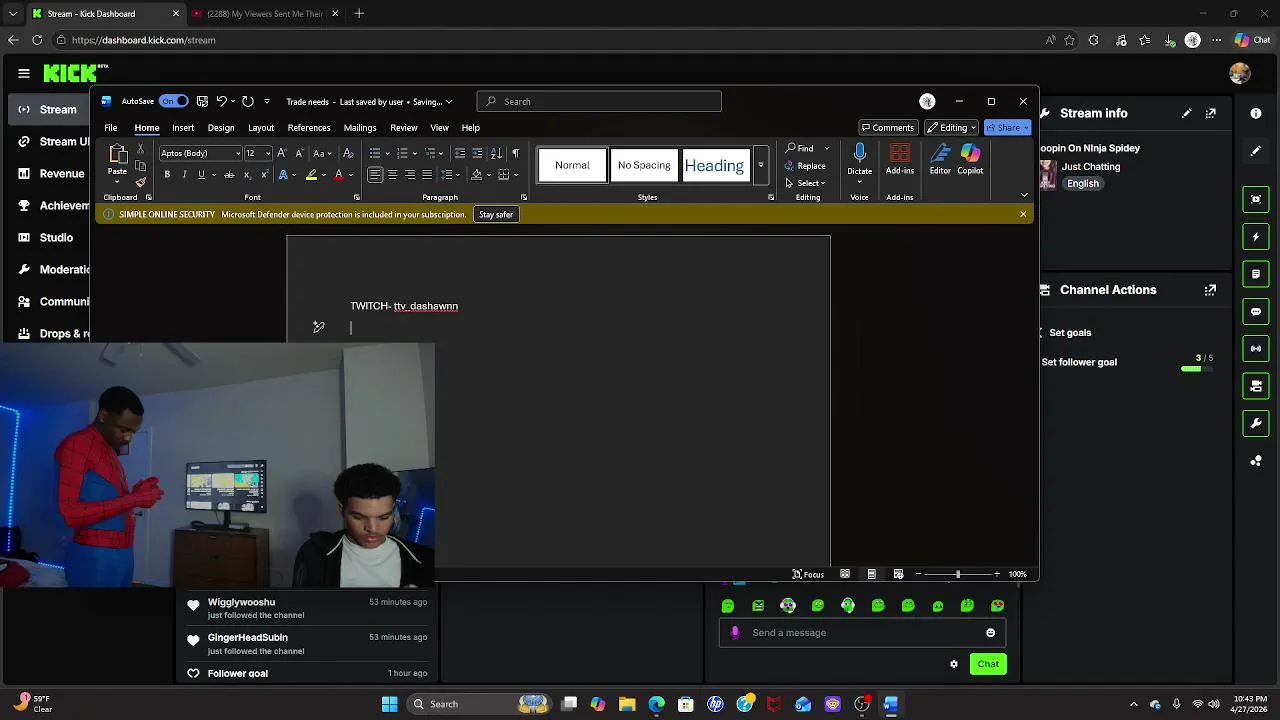Toggle Superscript formatting
1280x720 pixels.
[x=263, y=175]
